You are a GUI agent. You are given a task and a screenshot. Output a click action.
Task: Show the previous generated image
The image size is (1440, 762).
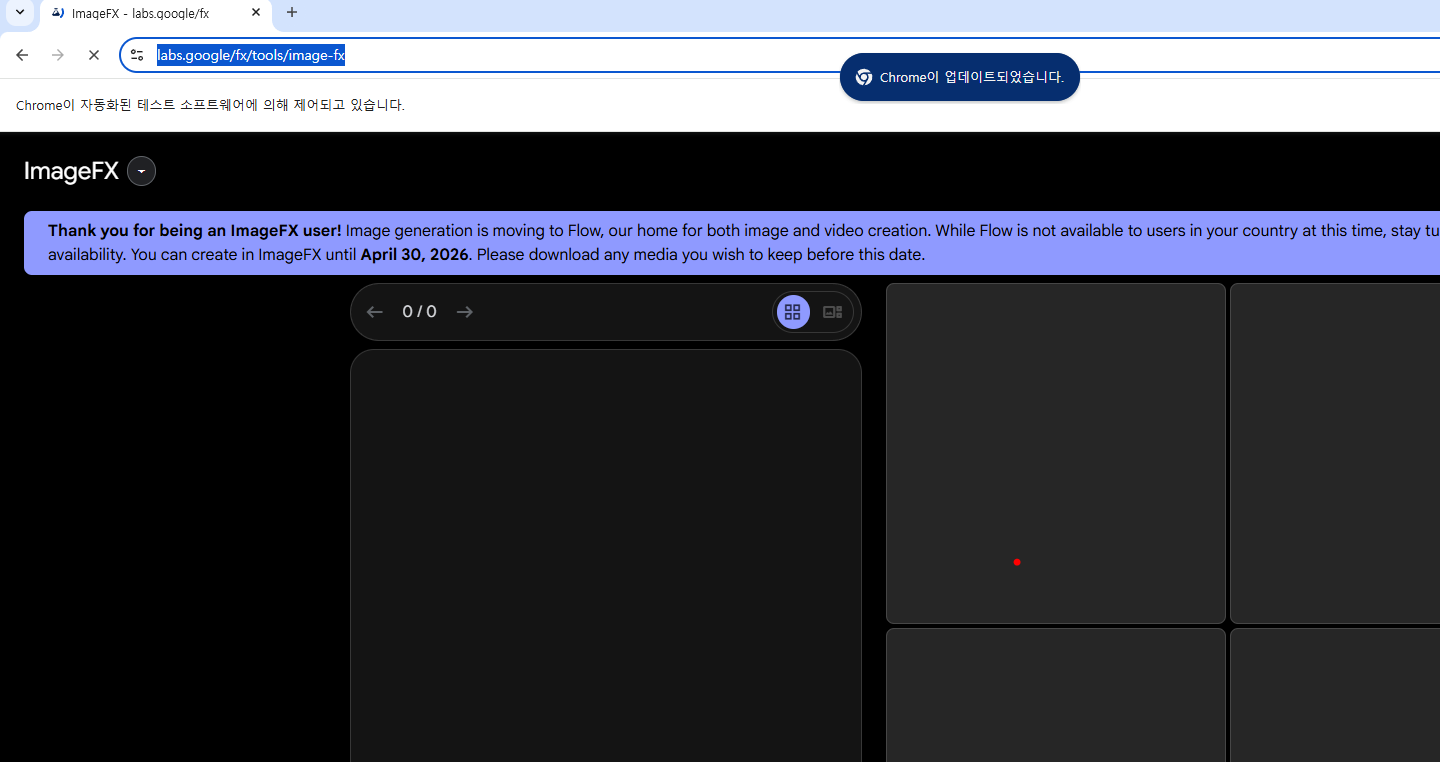(x=375, y=312)
